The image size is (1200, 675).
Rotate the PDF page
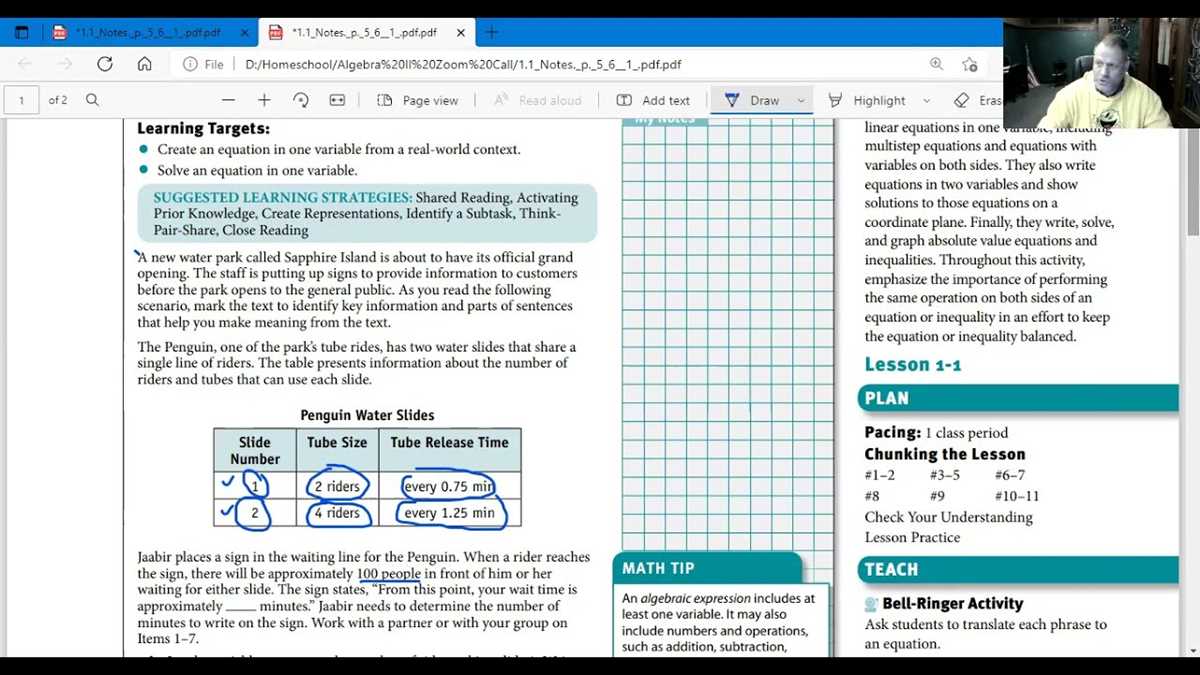click(x=301, y=100)
